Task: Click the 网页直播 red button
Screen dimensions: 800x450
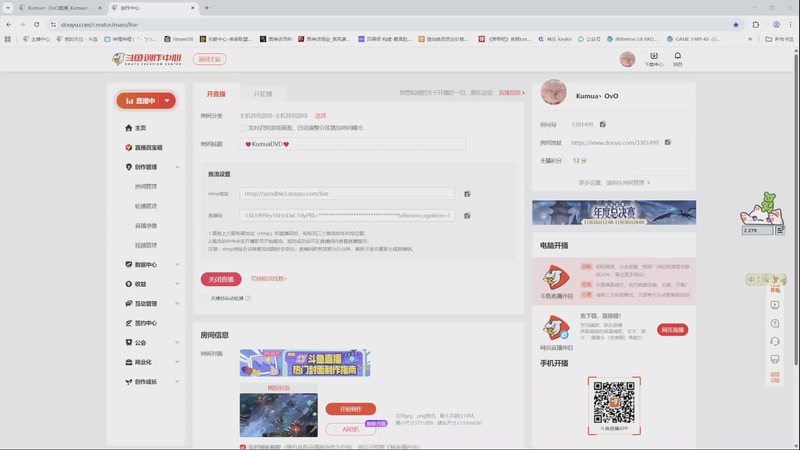Action: pos(672,330)
